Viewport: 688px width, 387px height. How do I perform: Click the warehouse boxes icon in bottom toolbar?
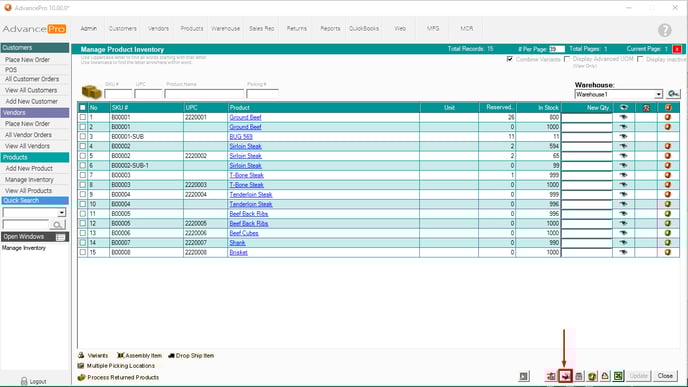click(x=551, y=376)
